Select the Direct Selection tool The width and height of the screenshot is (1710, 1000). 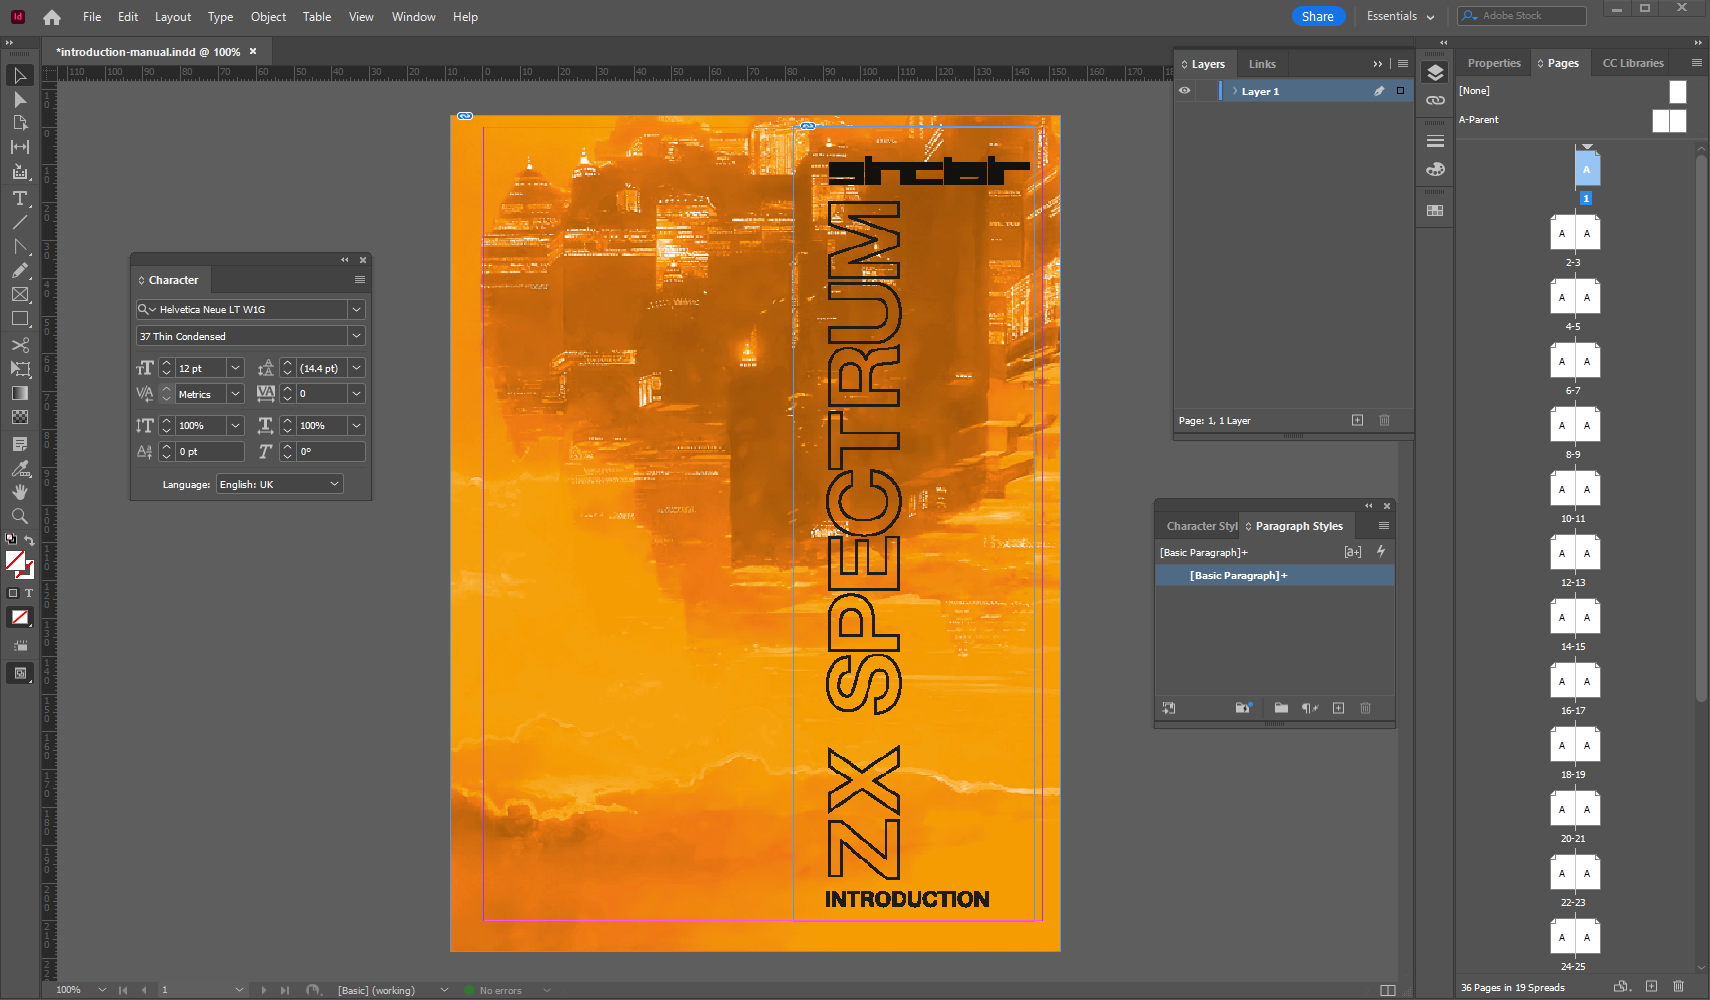pyautogui.click(x=19, y=100)
